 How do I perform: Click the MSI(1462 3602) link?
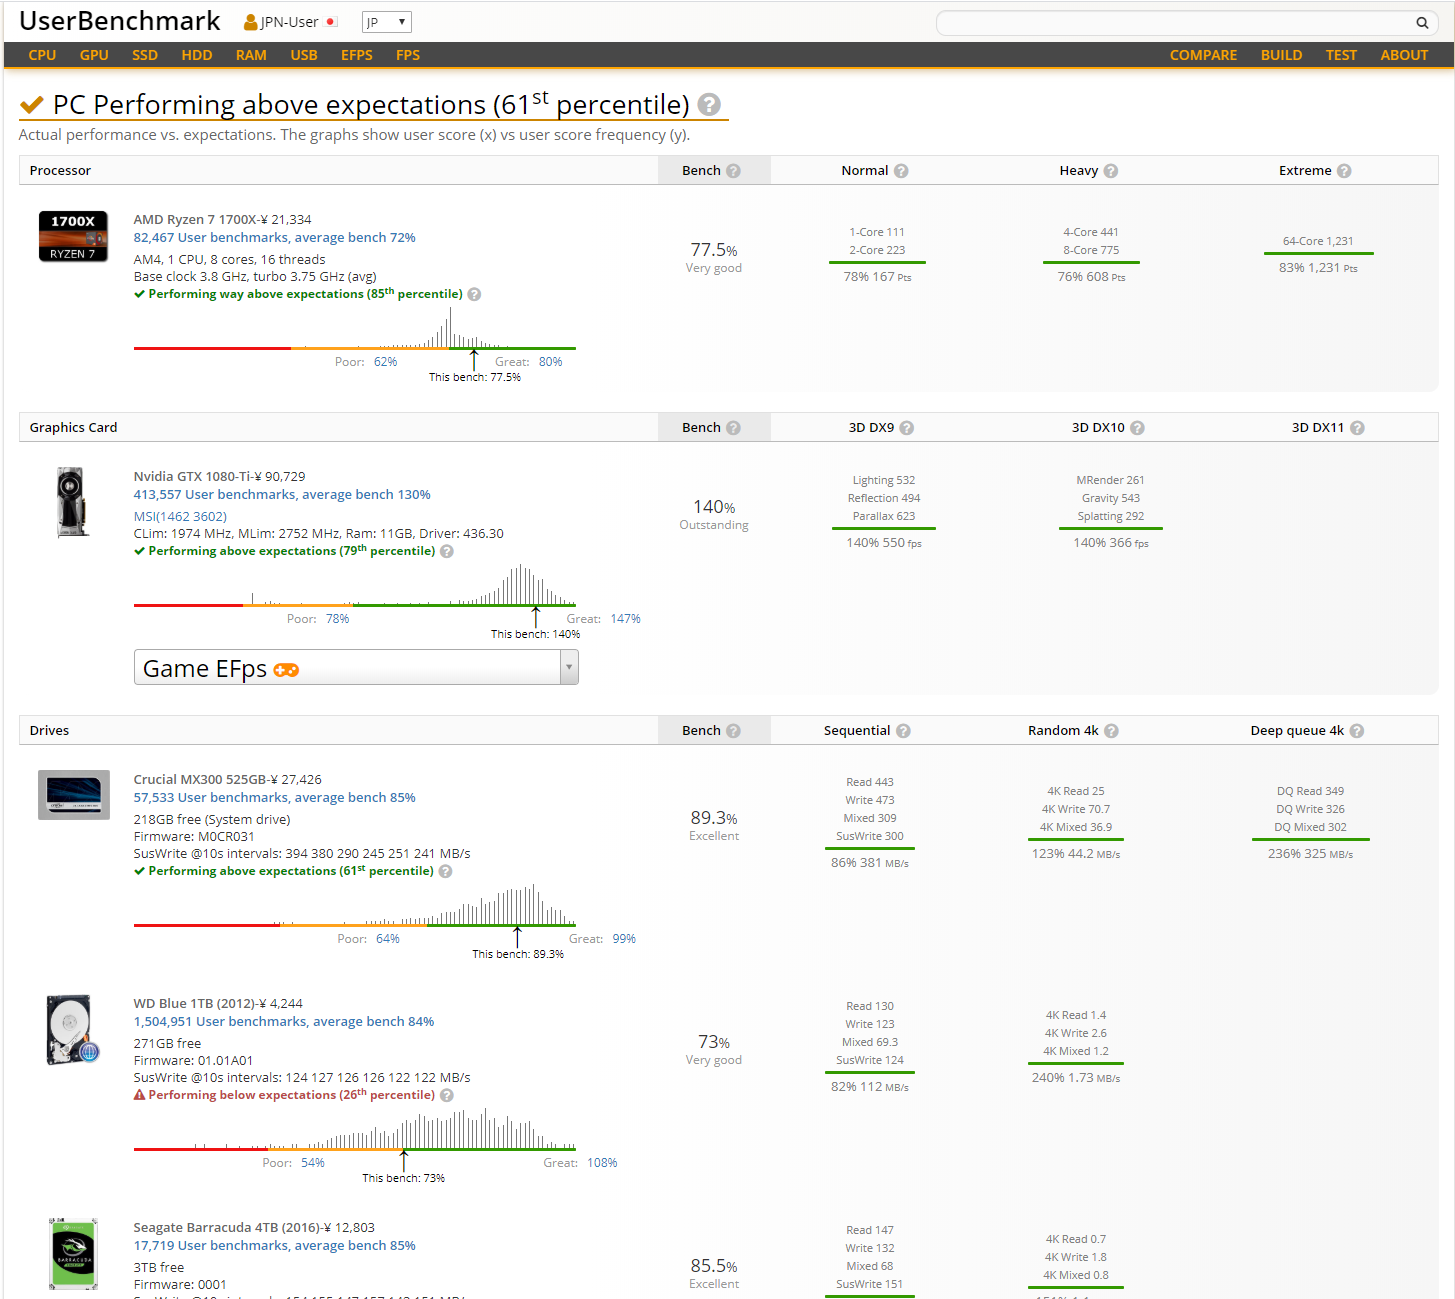[x=179, y=516]
